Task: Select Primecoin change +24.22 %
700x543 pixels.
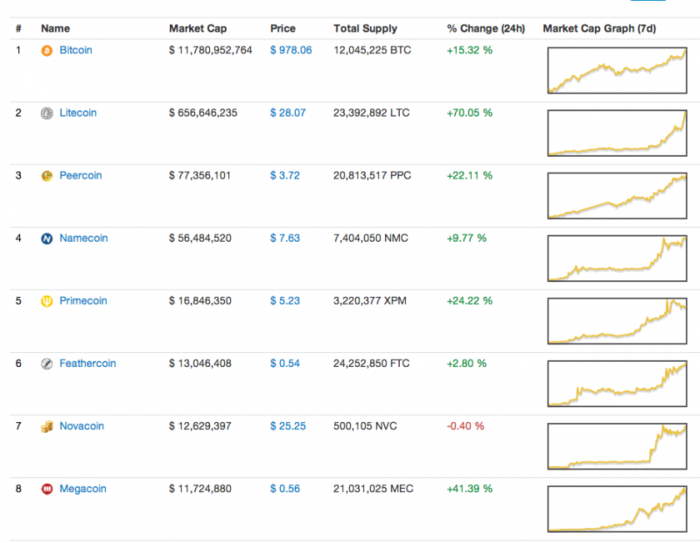Action: tap(470, 301)
